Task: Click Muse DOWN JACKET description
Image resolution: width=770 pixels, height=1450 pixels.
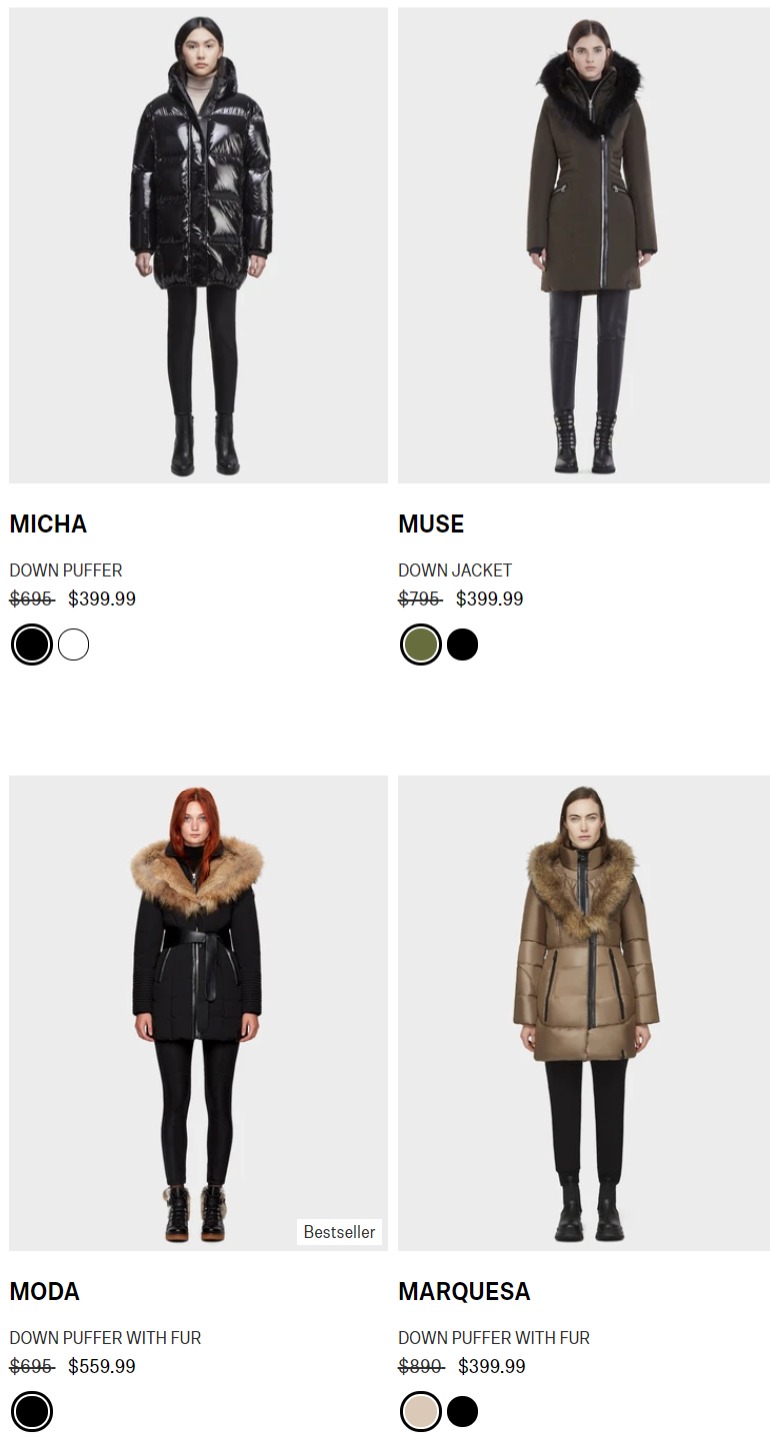Action: [455, 570]
